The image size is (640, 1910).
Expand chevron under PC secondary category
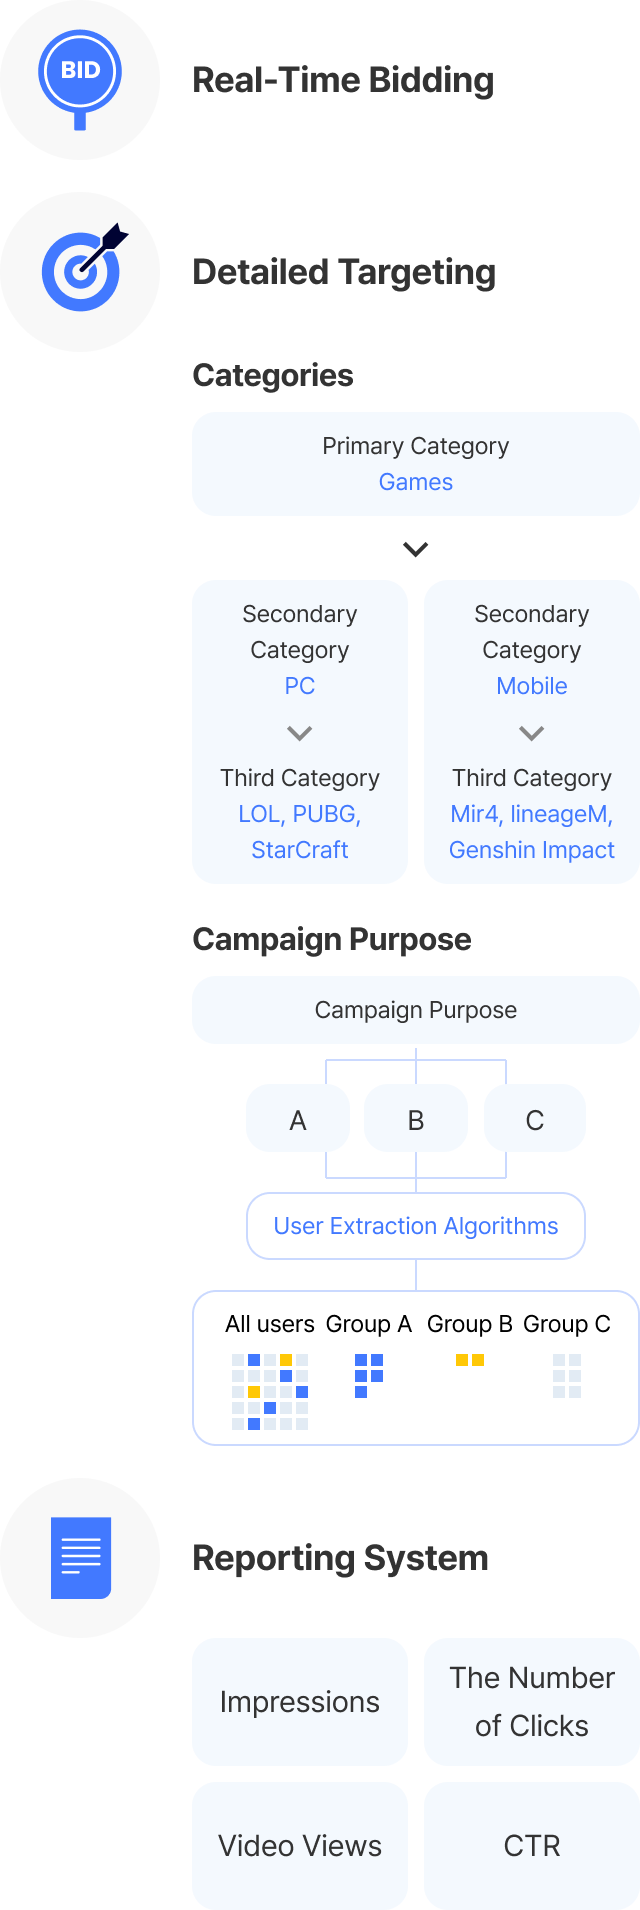(300, 733)
